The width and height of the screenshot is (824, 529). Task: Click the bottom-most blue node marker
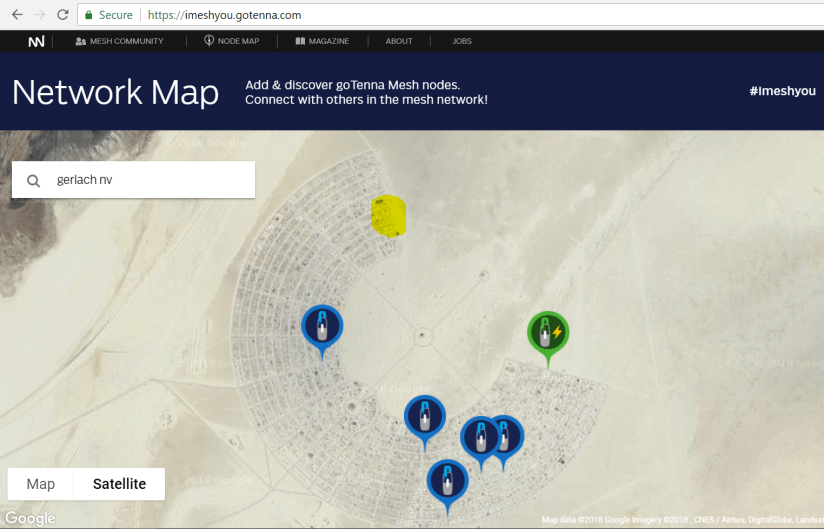click(x=447, y=480)
